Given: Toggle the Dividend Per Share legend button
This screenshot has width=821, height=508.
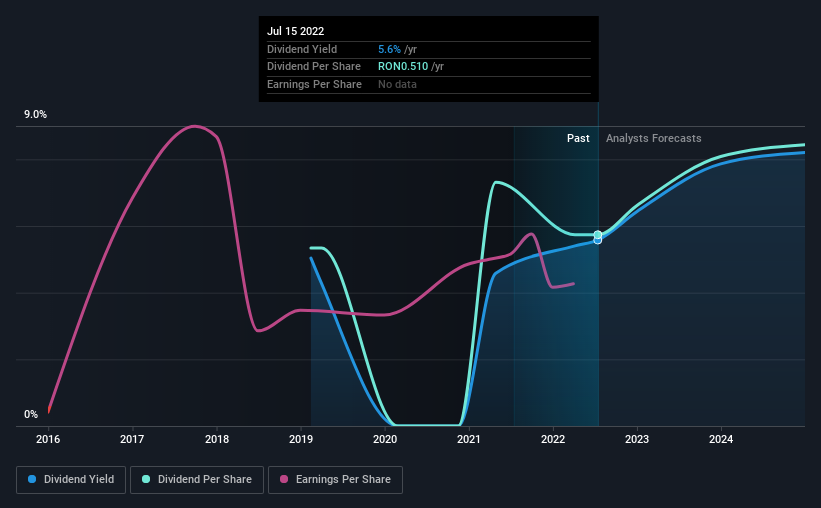Looking at the screenshot, I should click(197, 480).
